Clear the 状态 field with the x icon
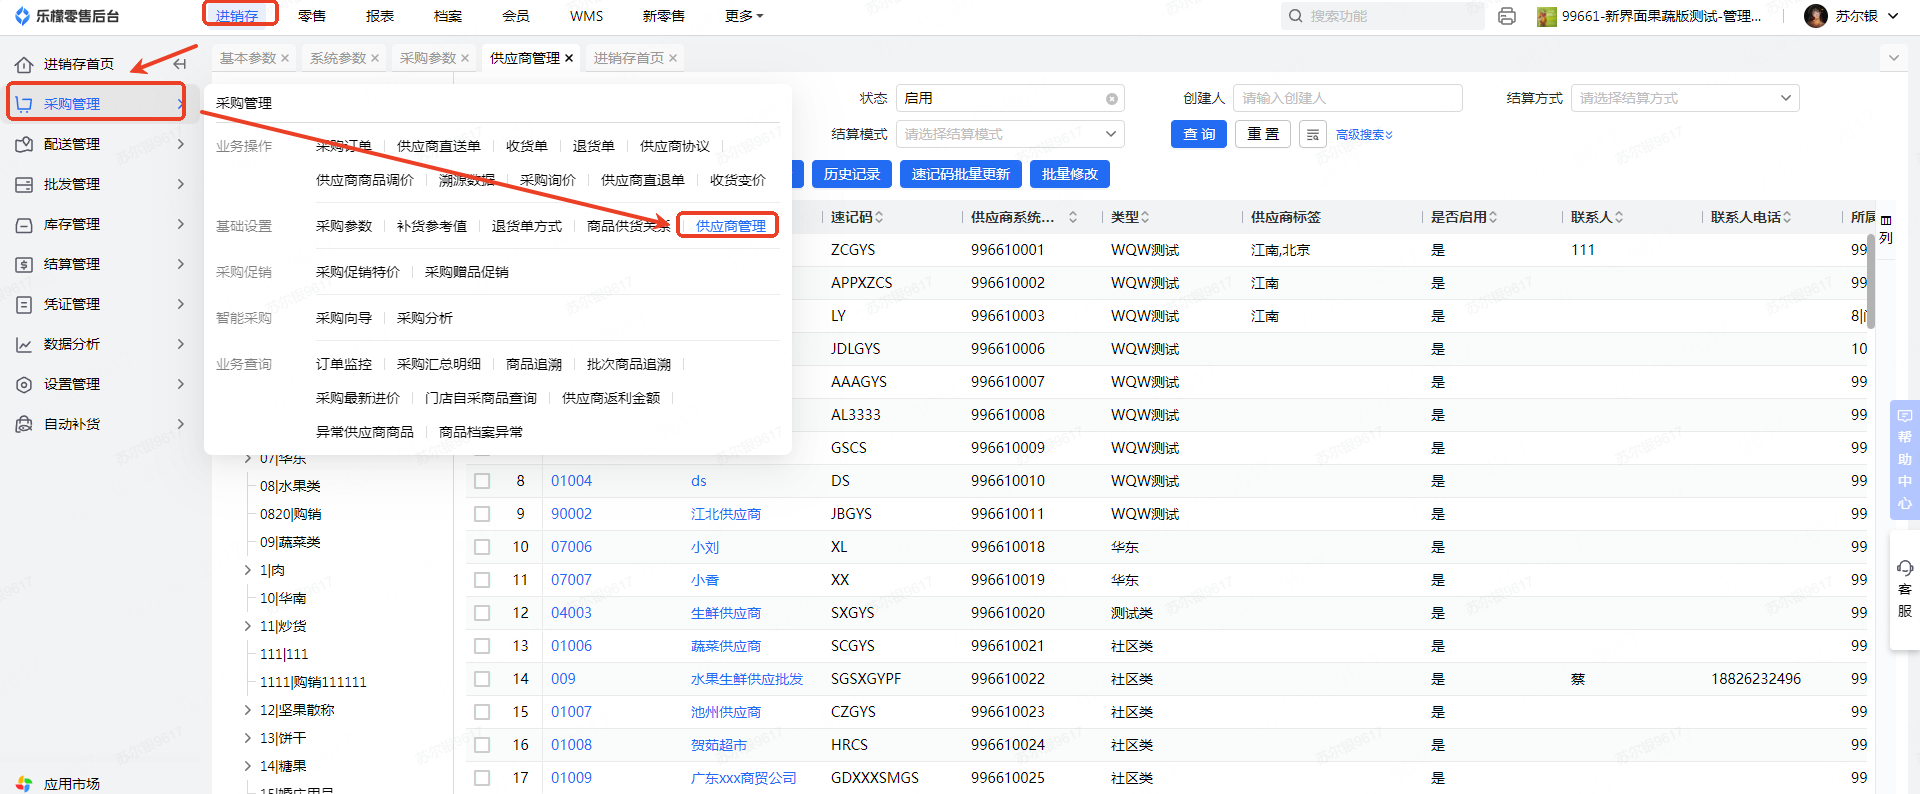Viewport: 1920px width, 794px height. 1111,99
